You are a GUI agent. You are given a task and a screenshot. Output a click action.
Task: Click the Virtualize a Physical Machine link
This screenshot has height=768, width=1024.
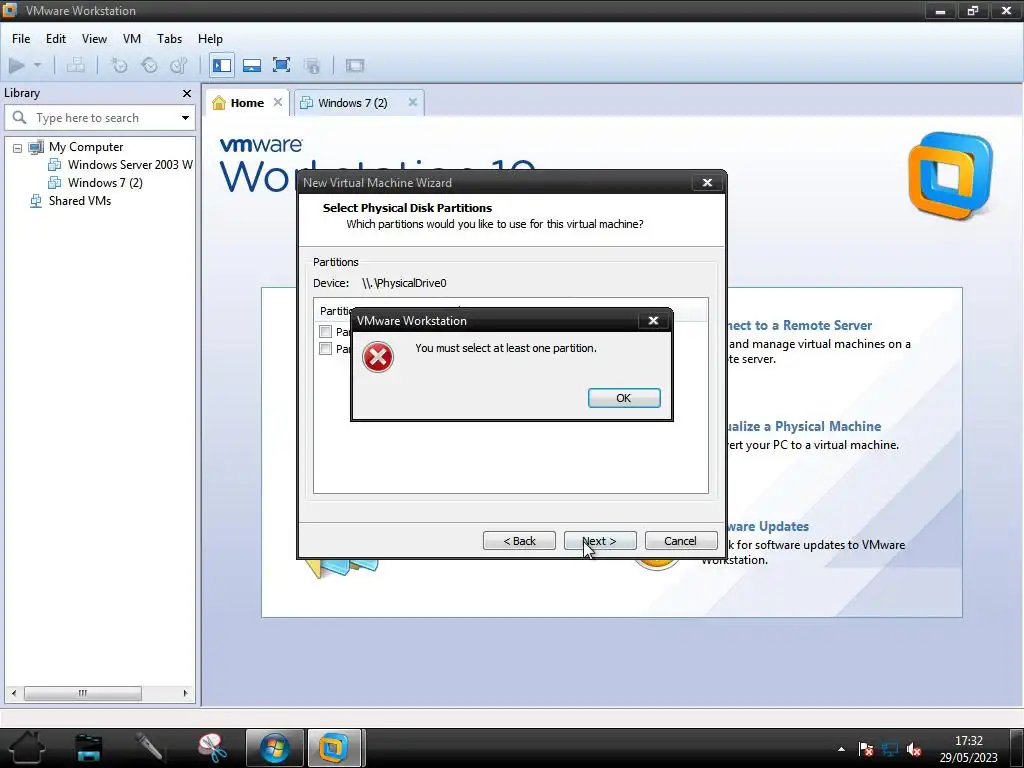click(804, 426)
